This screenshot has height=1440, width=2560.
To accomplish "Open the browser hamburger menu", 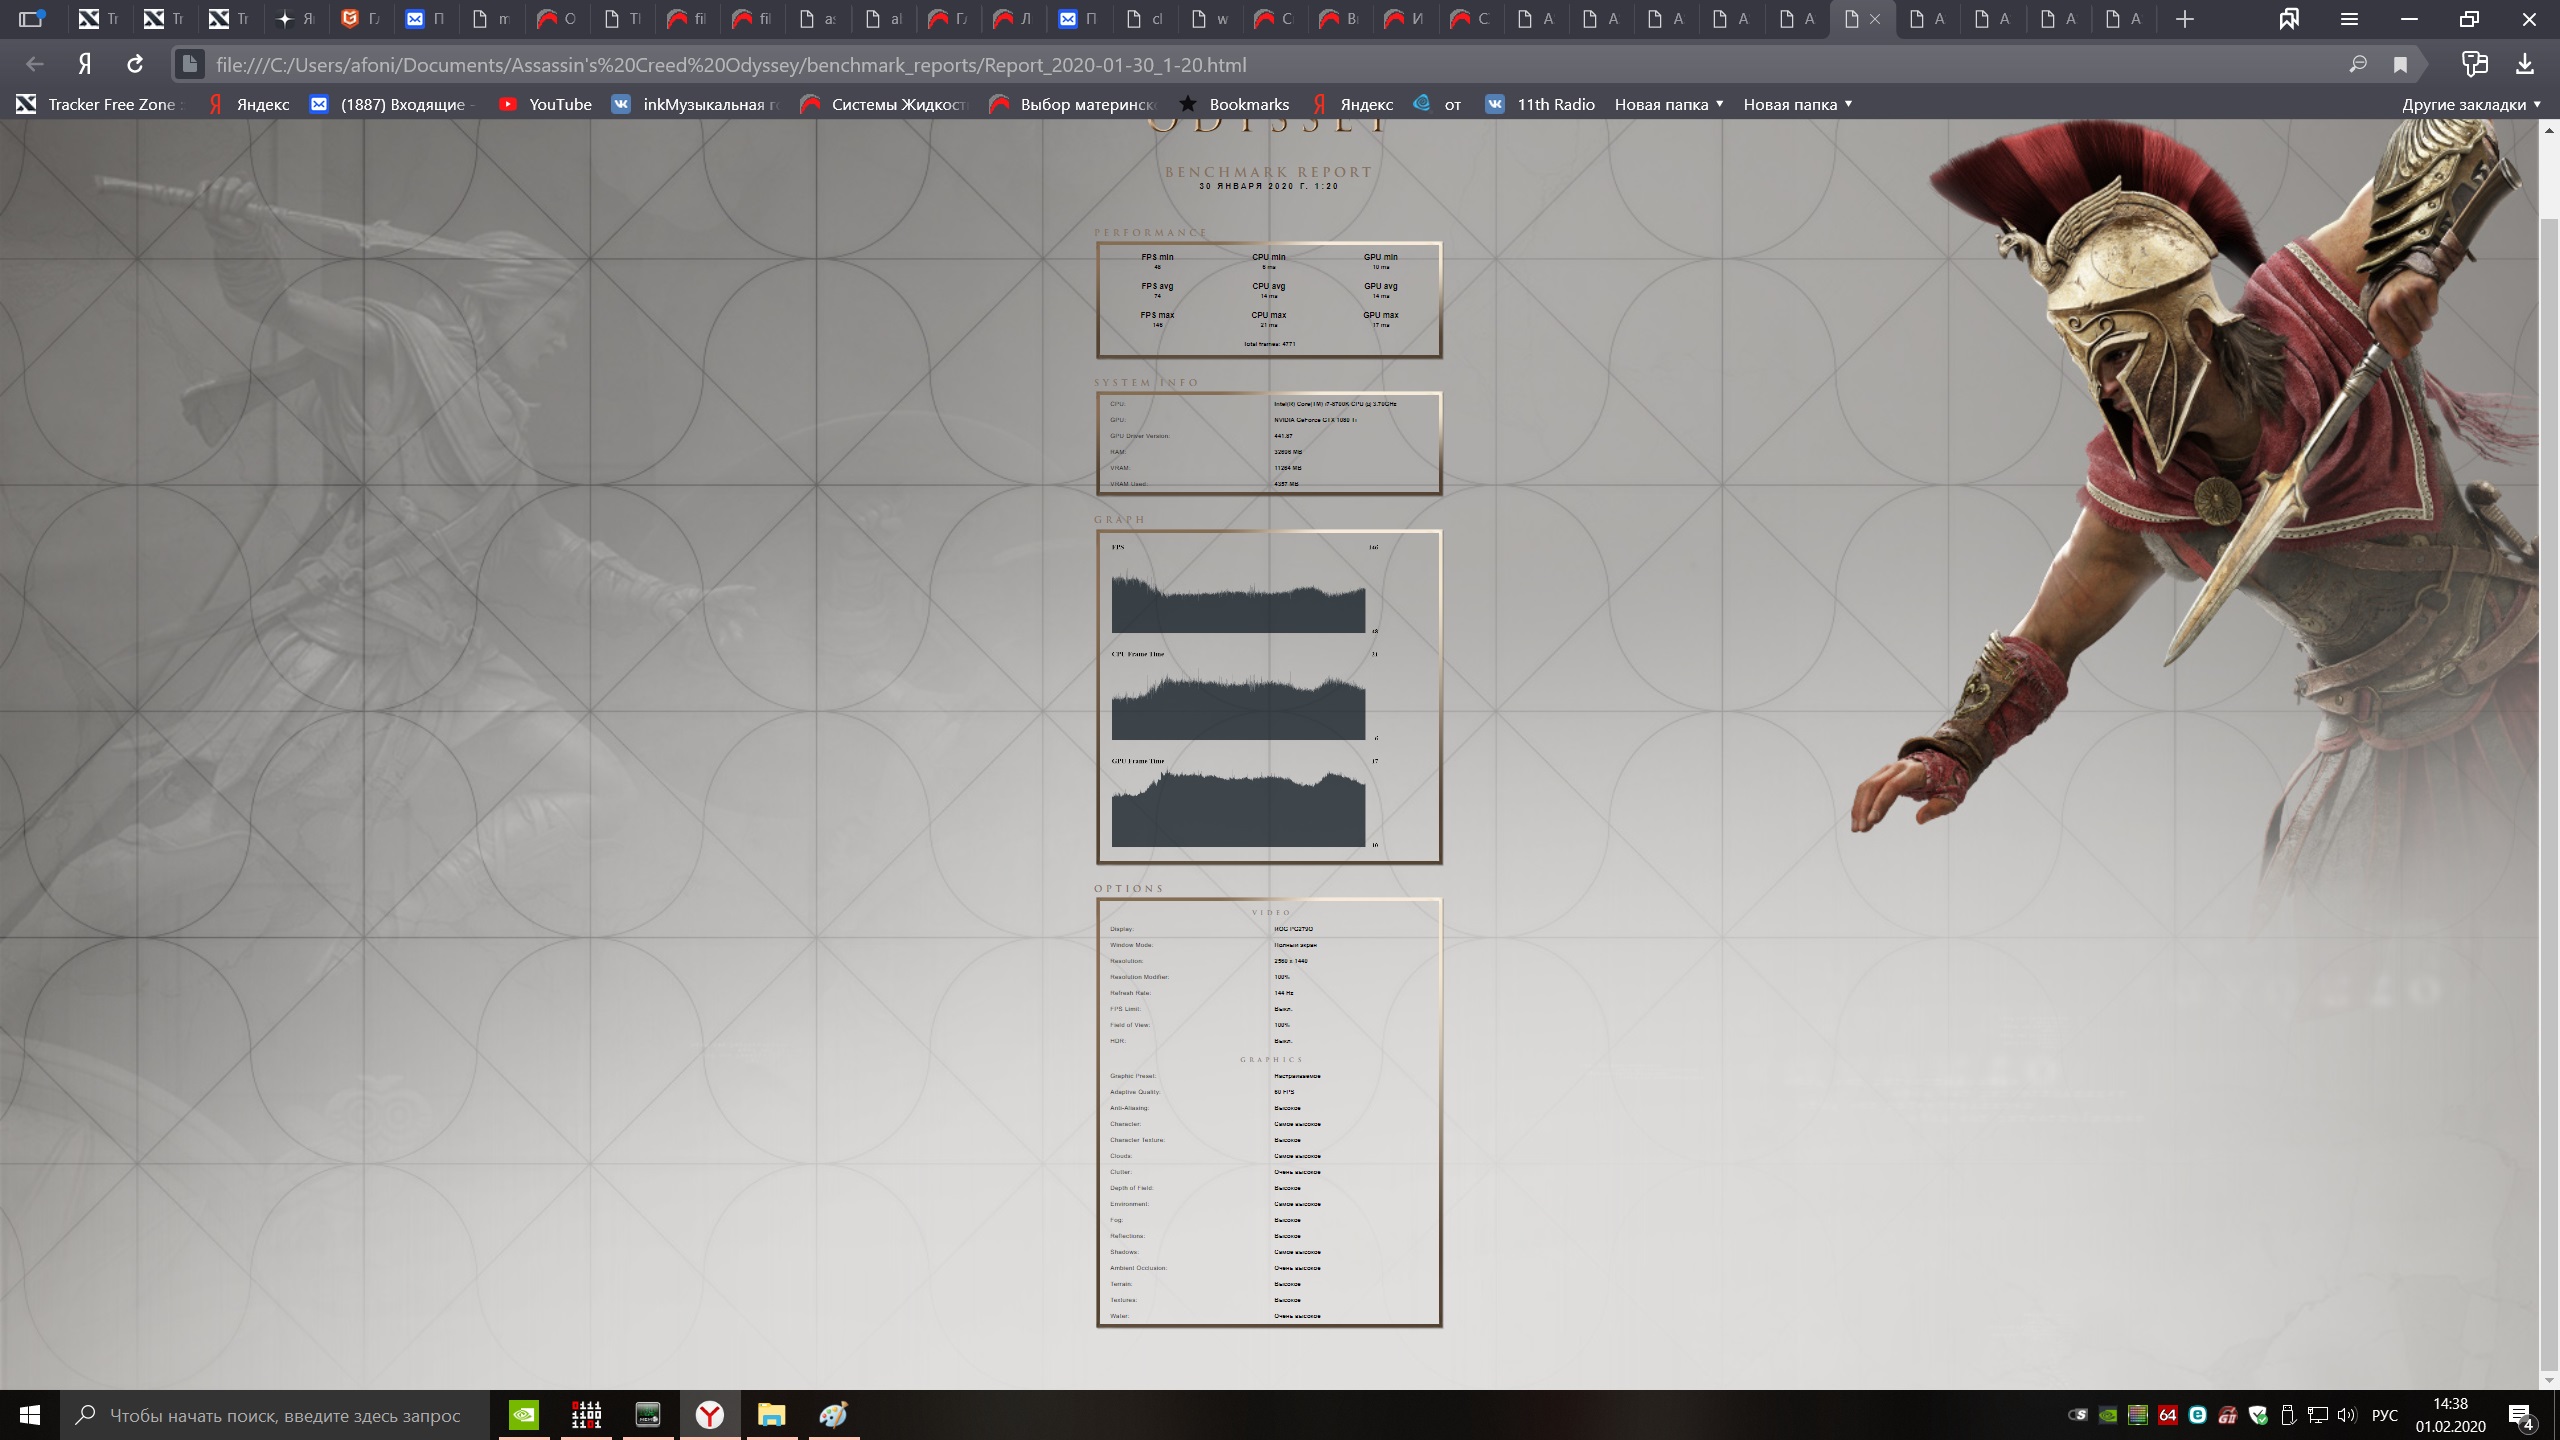I will point(2349,19).
